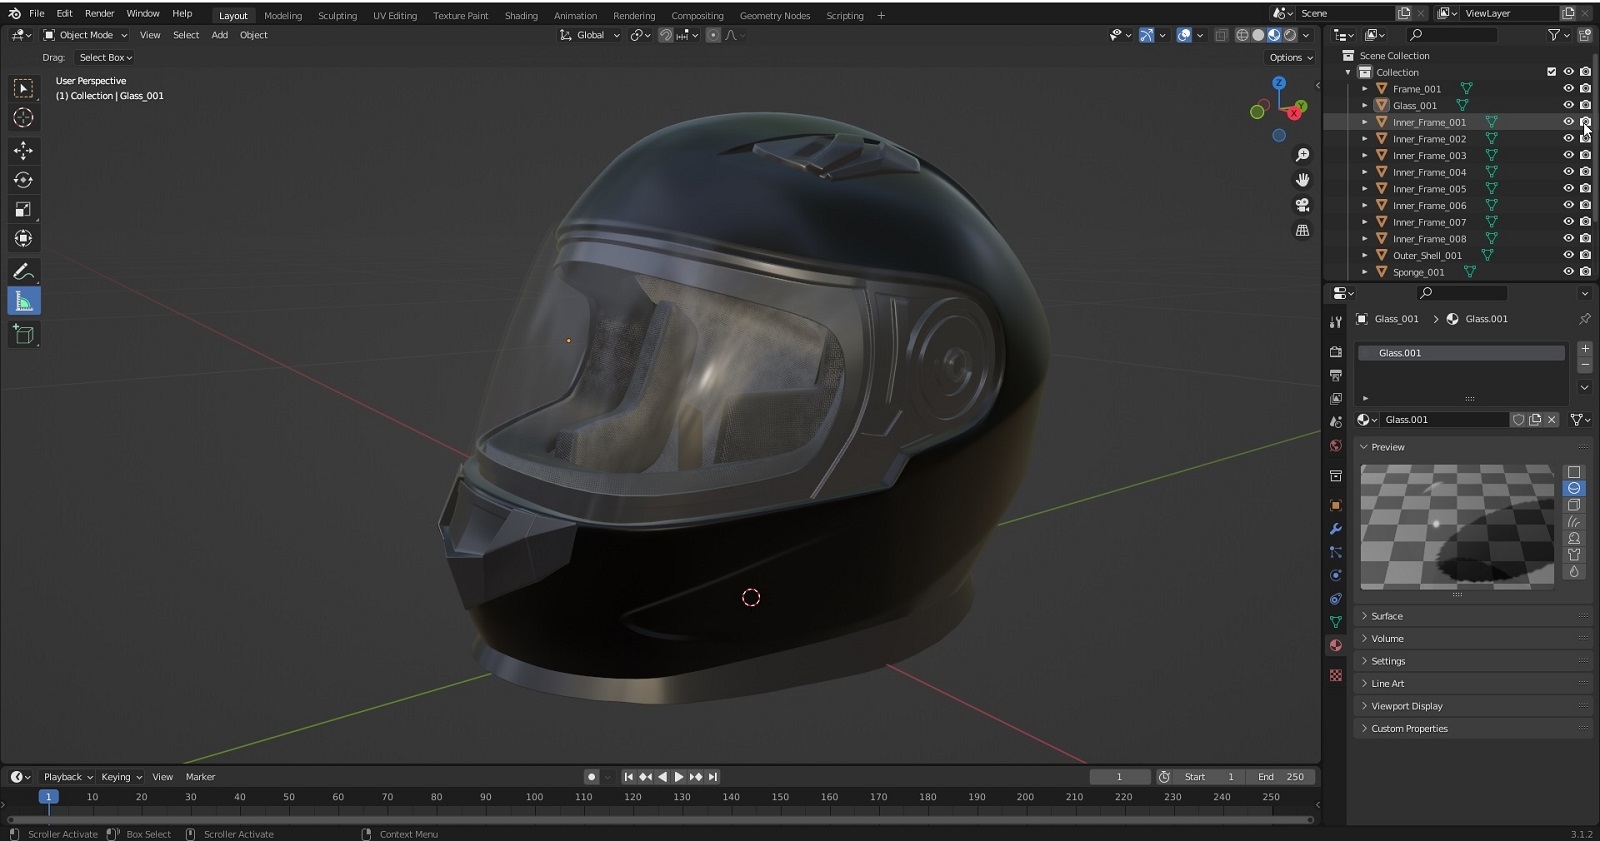The image size is (1600, 841).
Task: Expand the Surface panel
Action: (x=1472, y=616)
